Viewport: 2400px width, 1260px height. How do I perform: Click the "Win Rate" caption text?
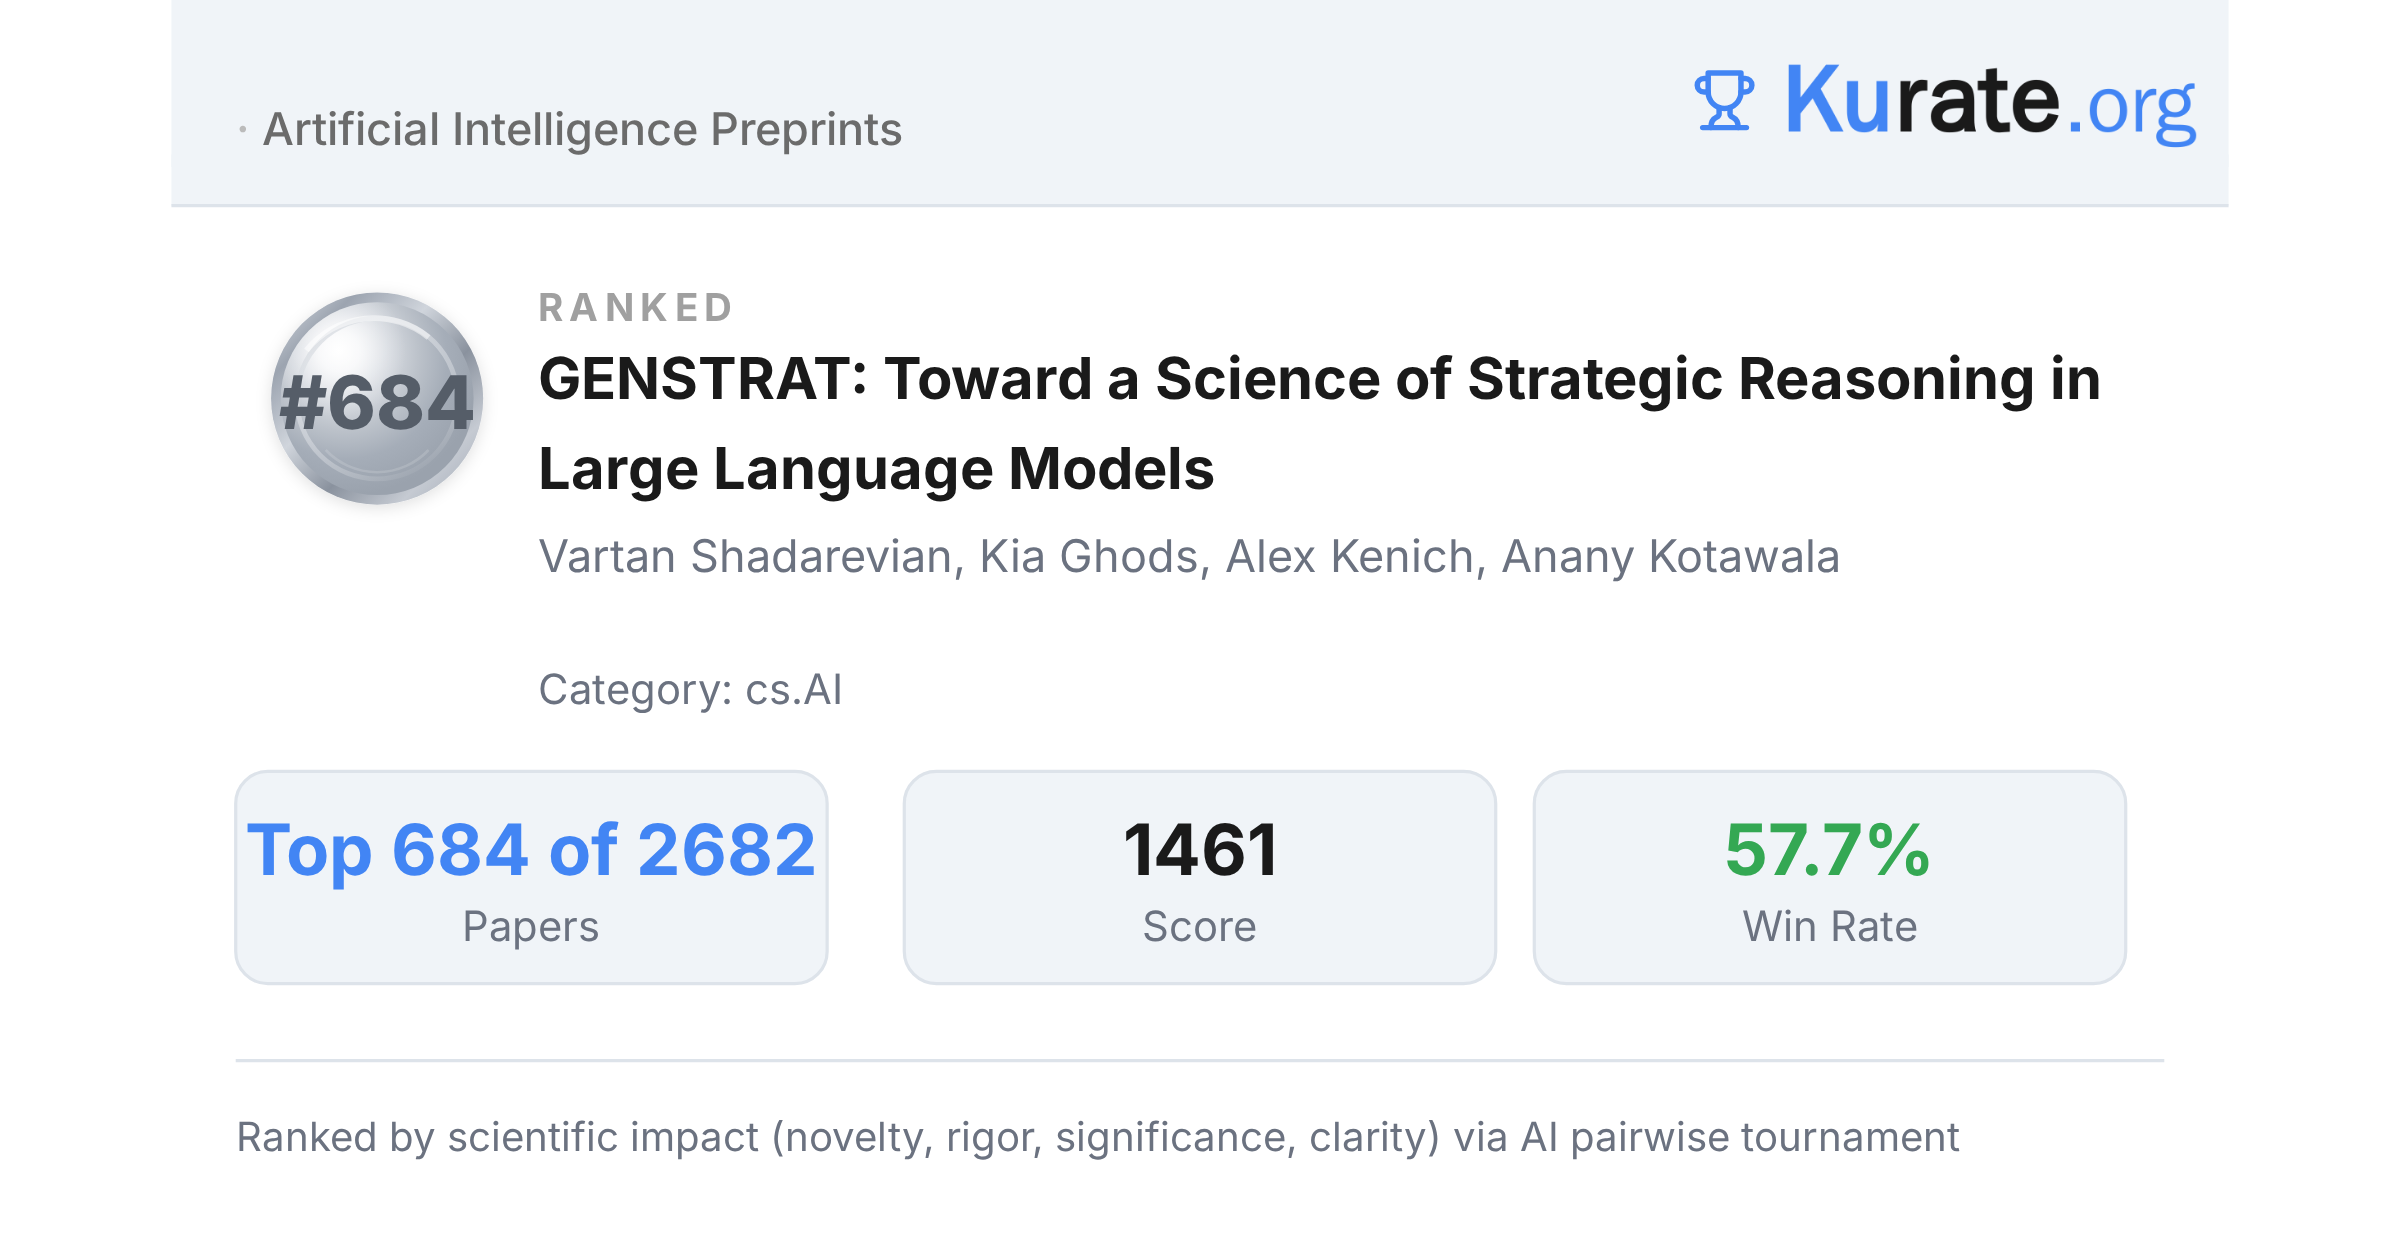1830,927
